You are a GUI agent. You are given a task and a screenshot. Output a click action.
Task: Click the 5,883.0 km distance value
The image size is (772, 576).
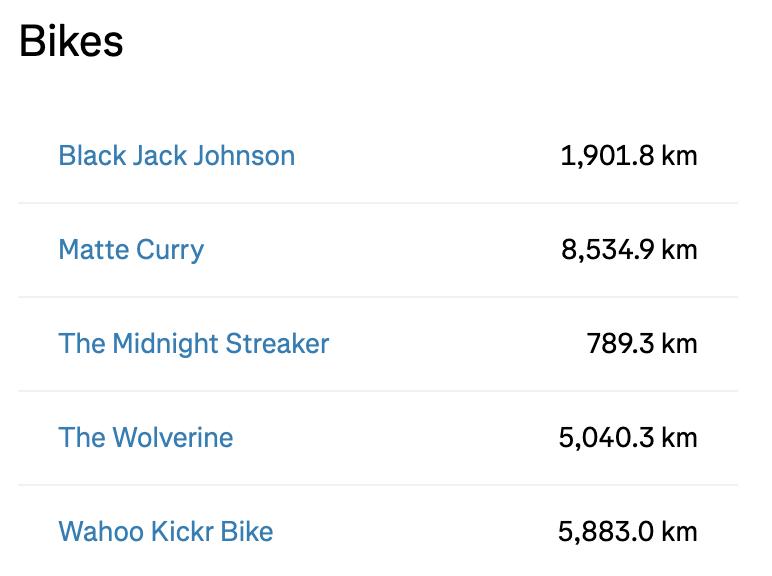point(628,532)
